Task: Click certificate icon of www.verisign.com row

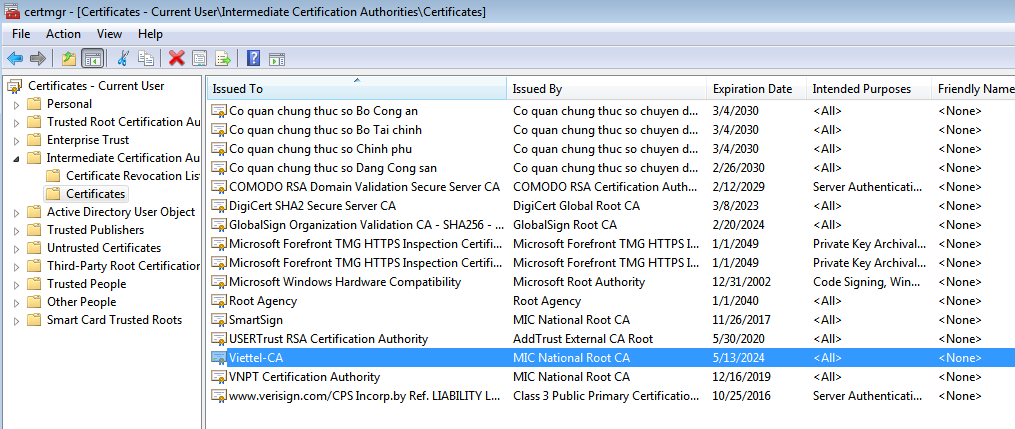Action: (219, 395)
